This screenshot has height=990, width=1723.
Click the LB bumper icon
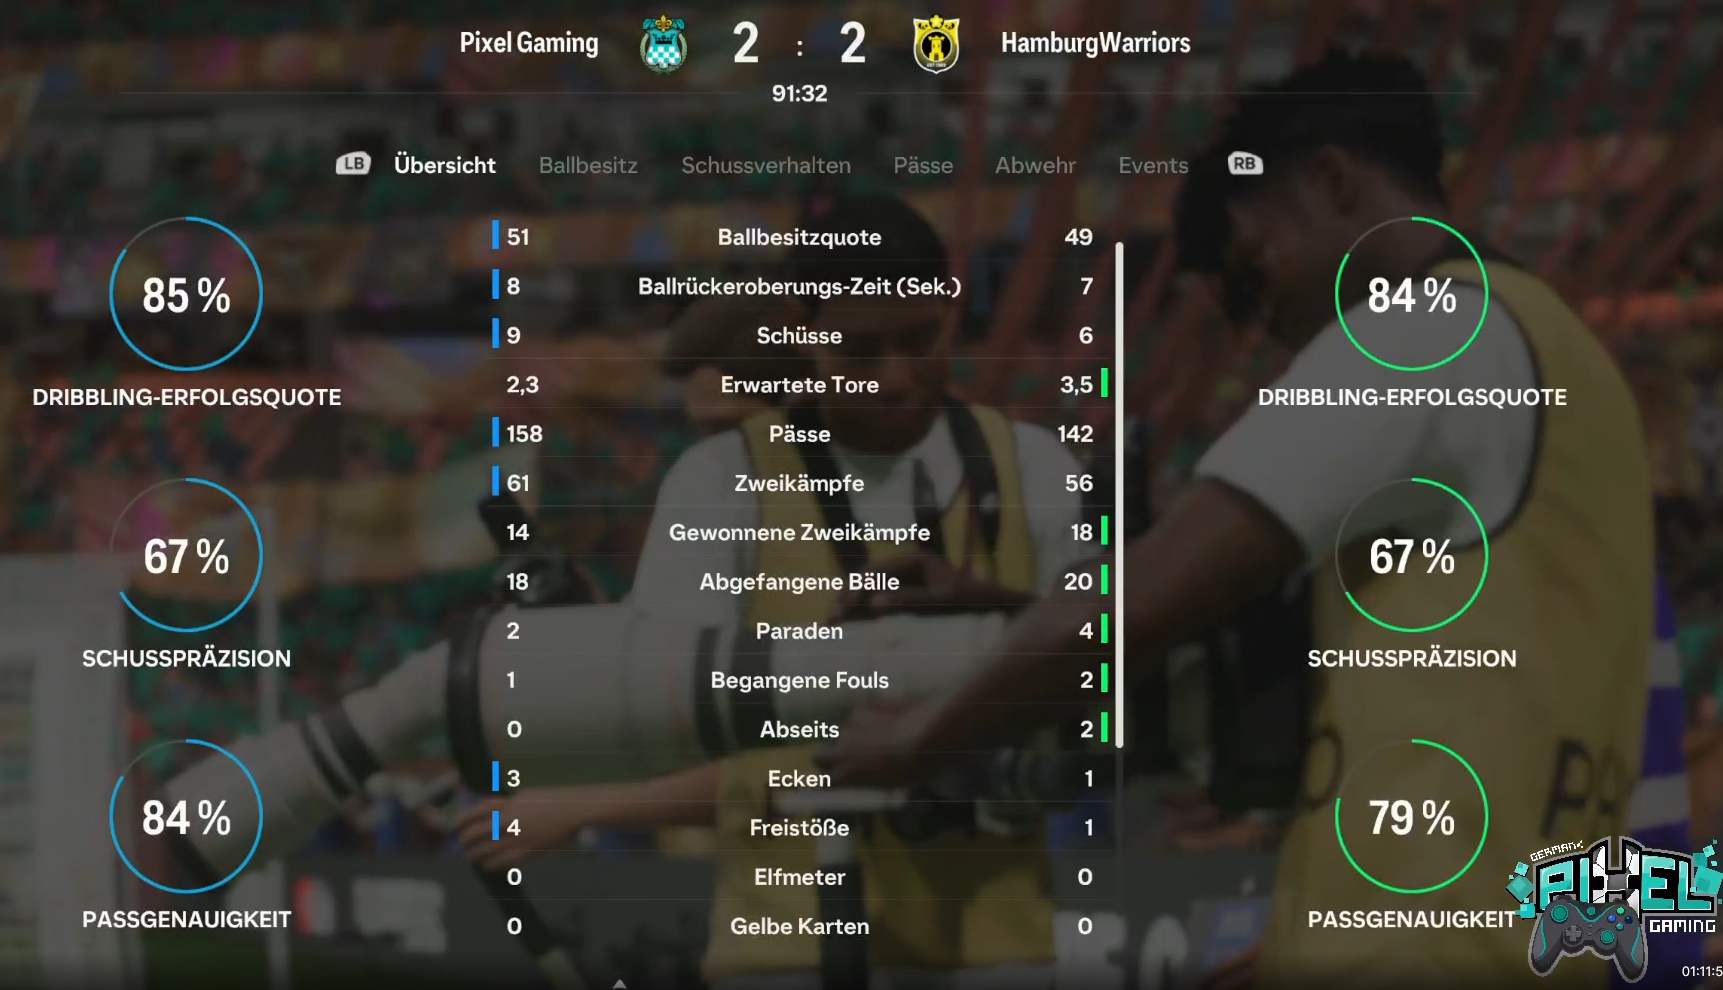tap(353, 163)
